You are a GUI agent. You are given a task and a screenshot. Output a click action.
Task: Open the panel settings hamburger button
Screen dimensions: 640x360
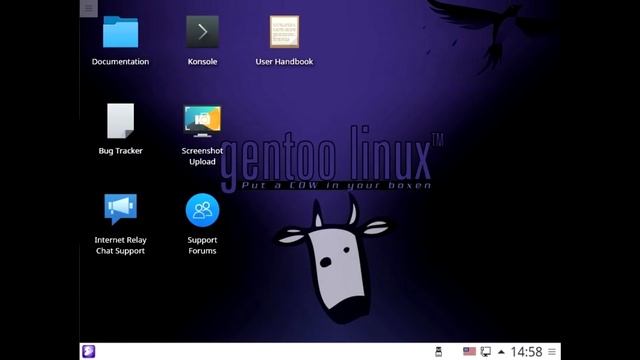click(x=552, y=351)
